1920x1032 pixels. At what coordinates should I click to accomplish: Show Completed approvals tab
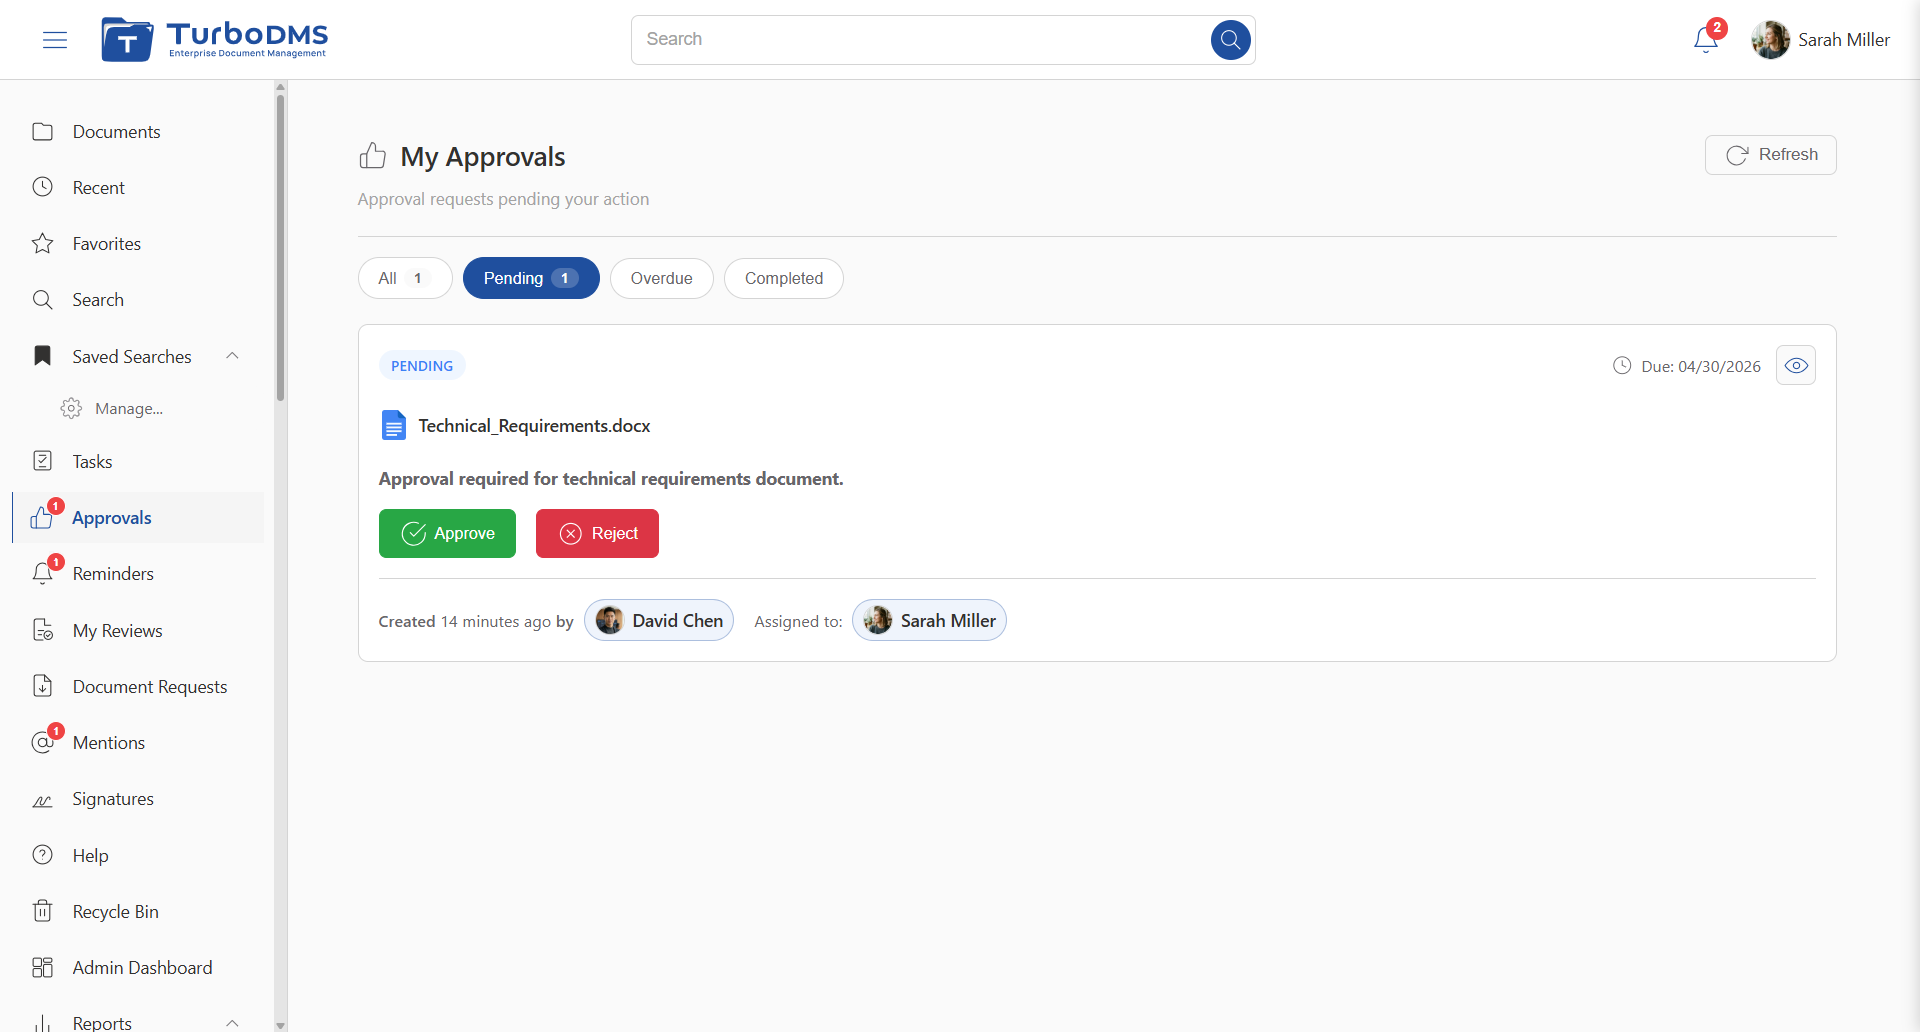pos(784,278)
